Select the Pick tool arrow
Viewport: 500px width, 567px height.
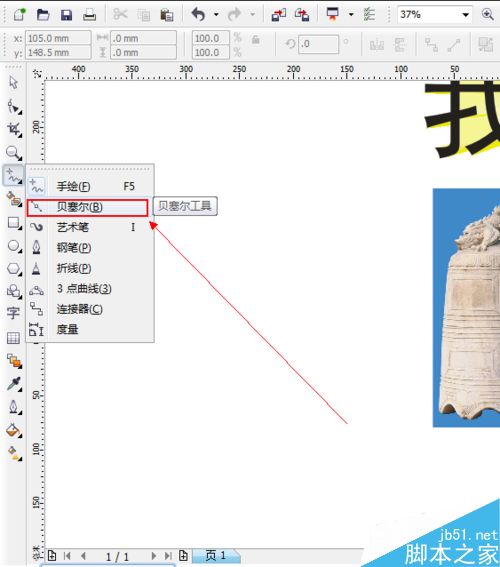[14, 82]
